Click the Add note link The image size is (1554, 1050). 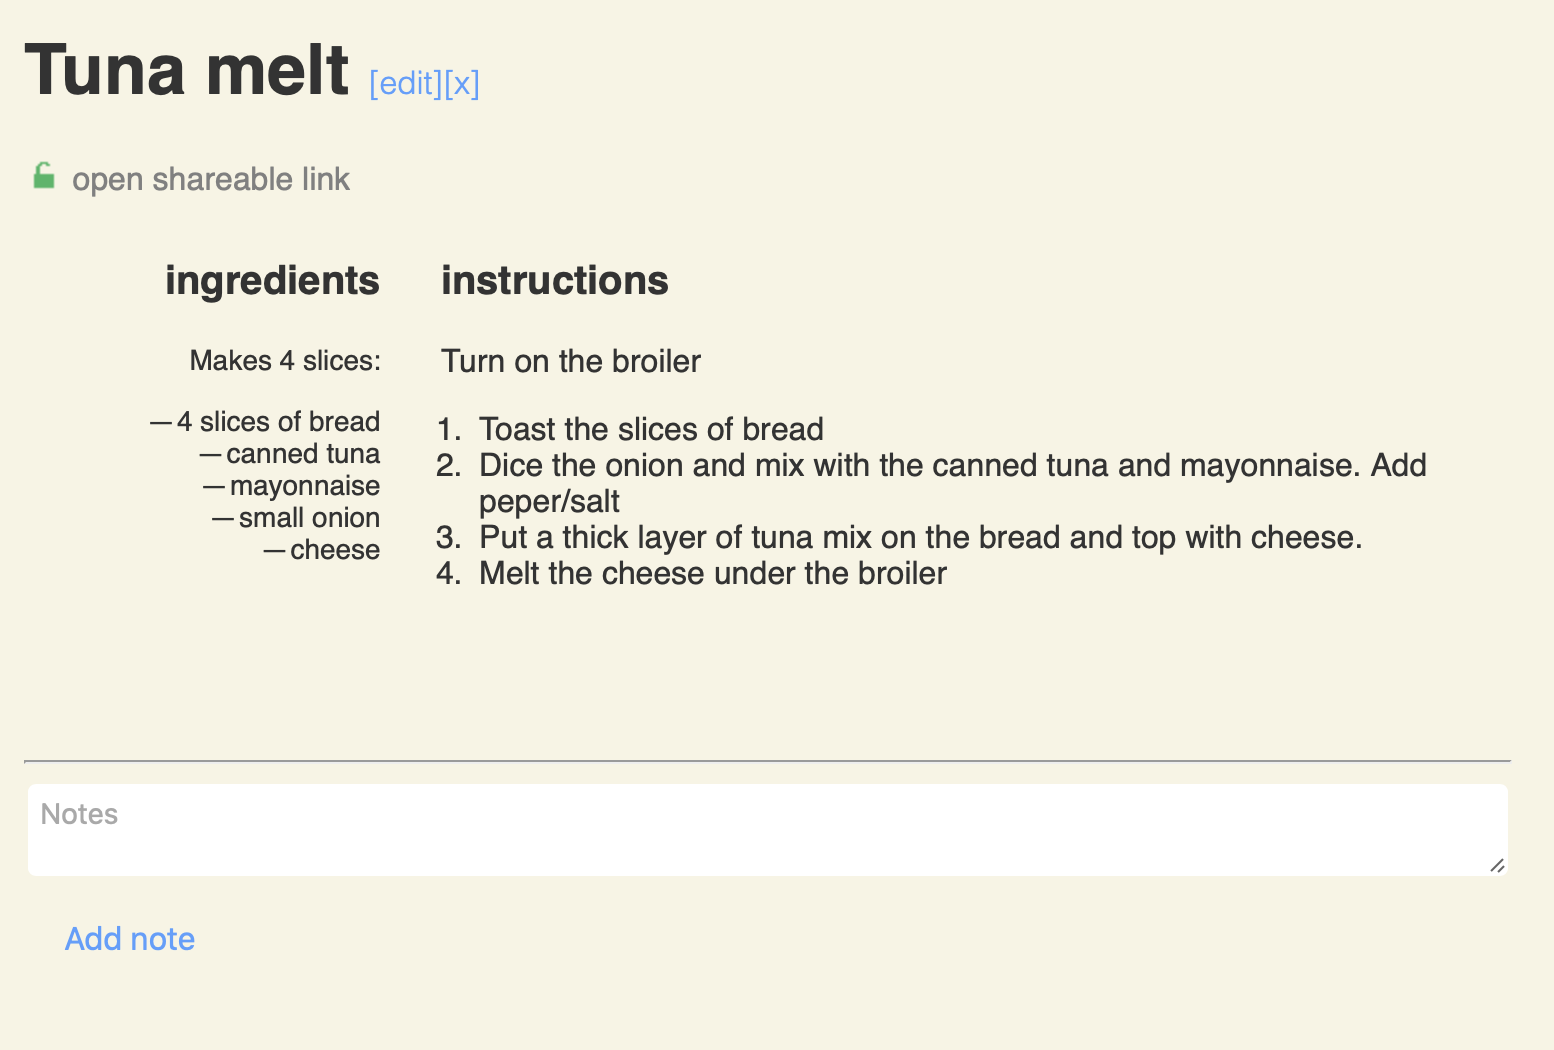tap(130, 939)
